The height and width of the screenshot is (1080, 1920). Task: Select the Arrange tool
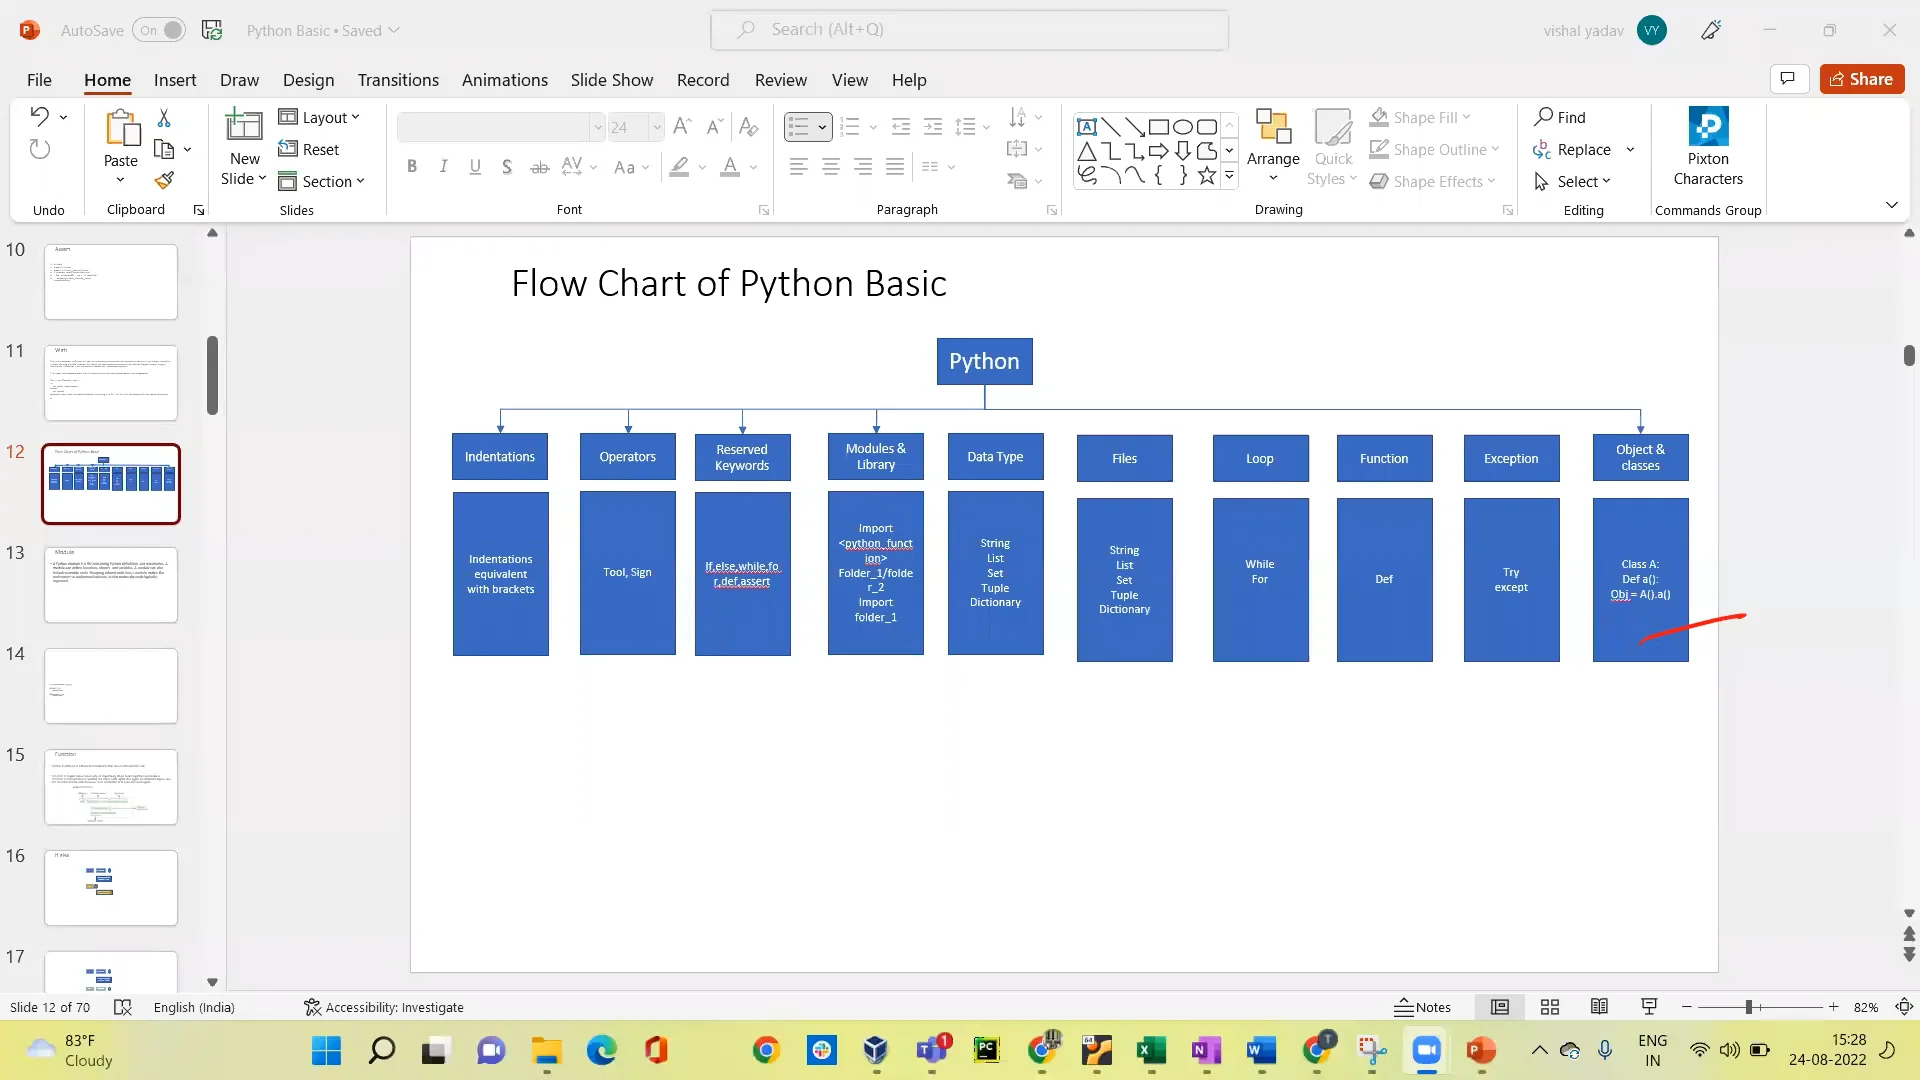click(x=1272, y=147)
